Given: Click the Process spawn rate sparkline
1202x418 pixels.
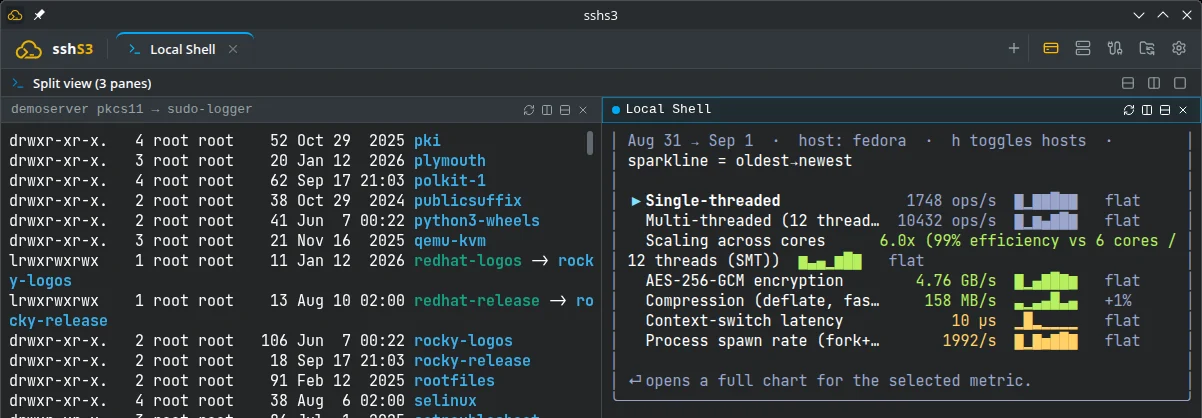Looking at the screenshot, I should [1046, 341].
